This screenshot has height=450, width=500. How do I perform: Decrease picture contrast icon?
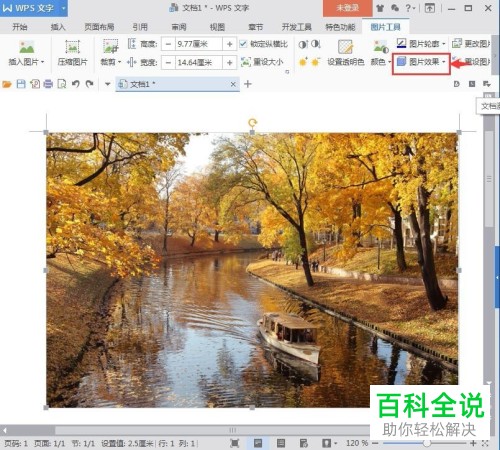pos(315,44)
